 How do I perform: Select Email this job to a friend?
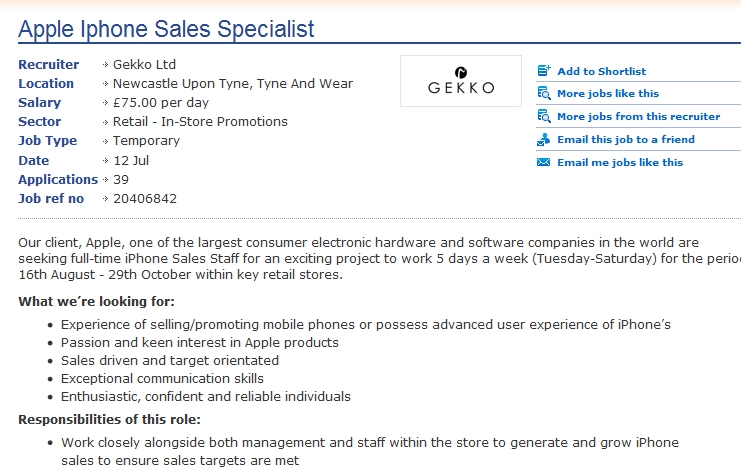point(626,139)
